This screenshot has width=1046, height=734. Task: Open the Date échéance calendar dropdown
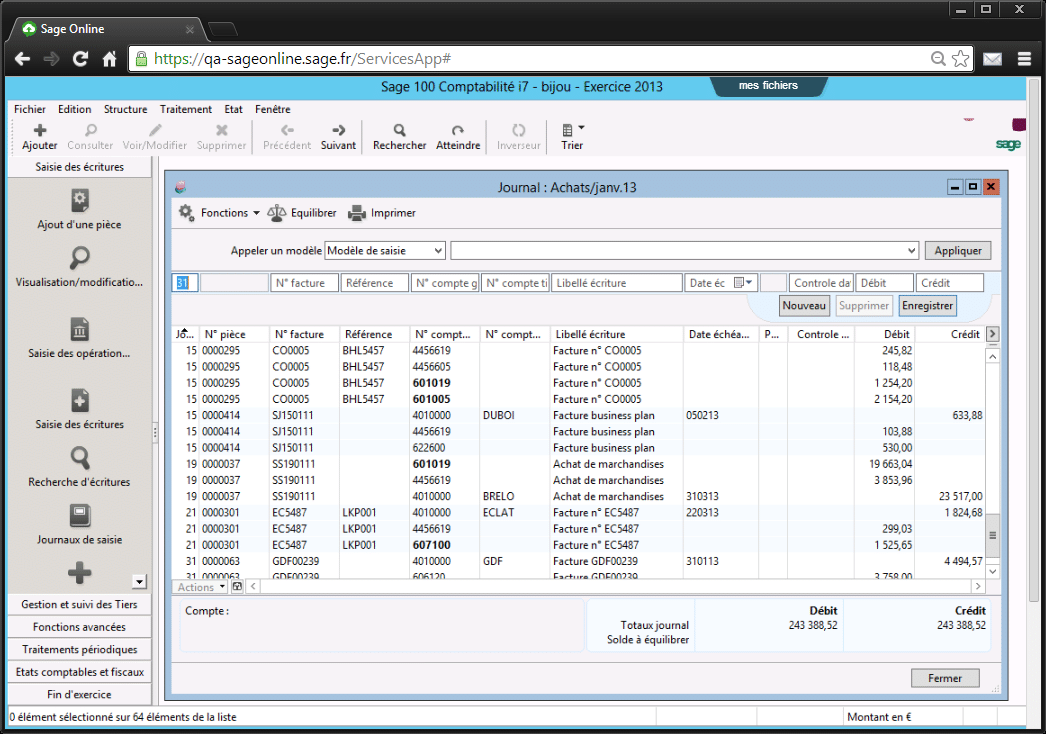coord(743,283)
